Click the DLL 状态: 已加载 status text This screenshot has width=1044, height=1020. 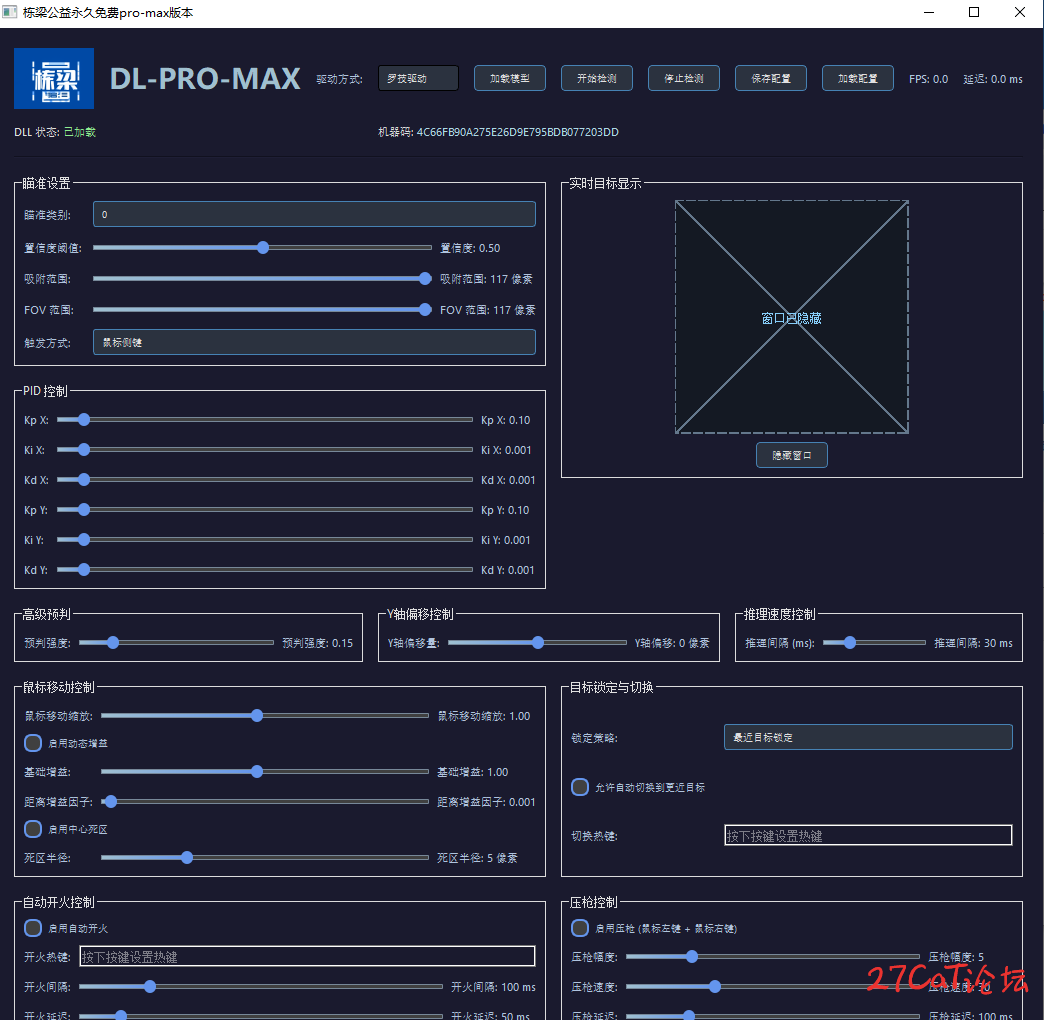55,132
